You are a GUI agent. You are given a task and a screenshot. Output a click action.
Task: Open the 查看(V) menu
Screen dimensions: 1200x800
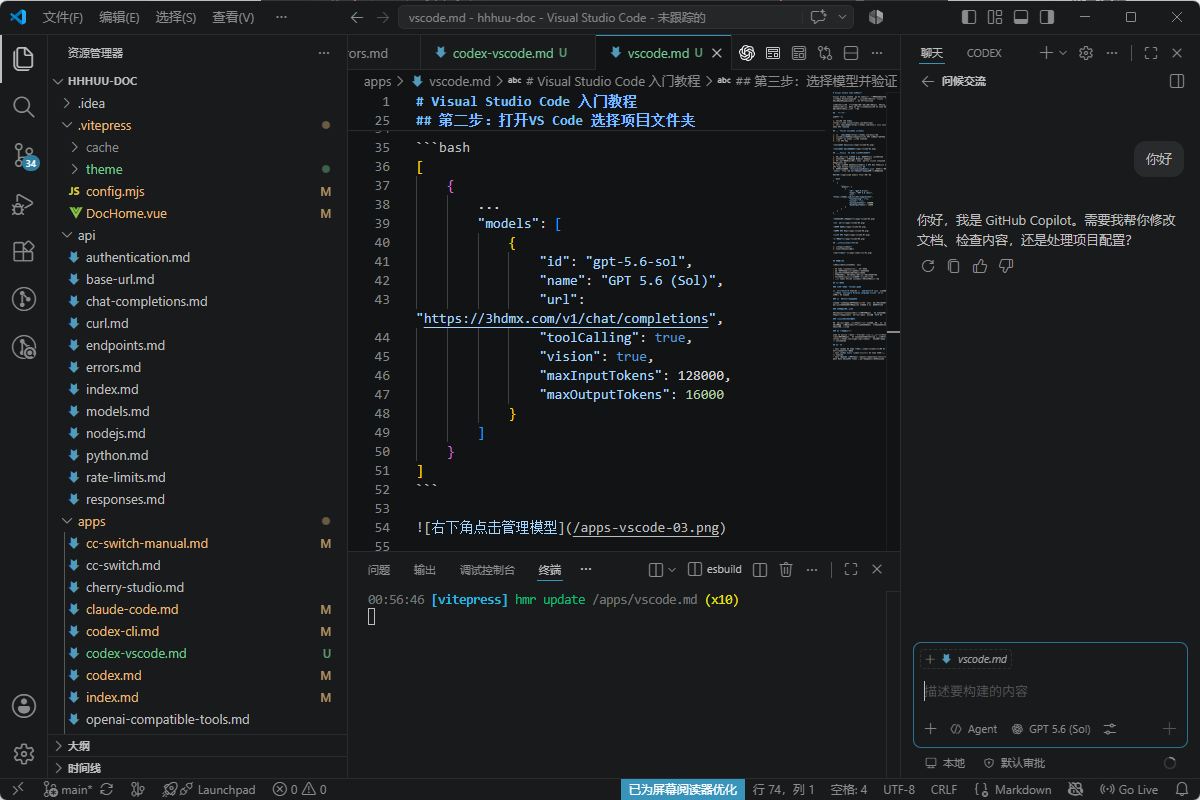(x=233, y=17)
